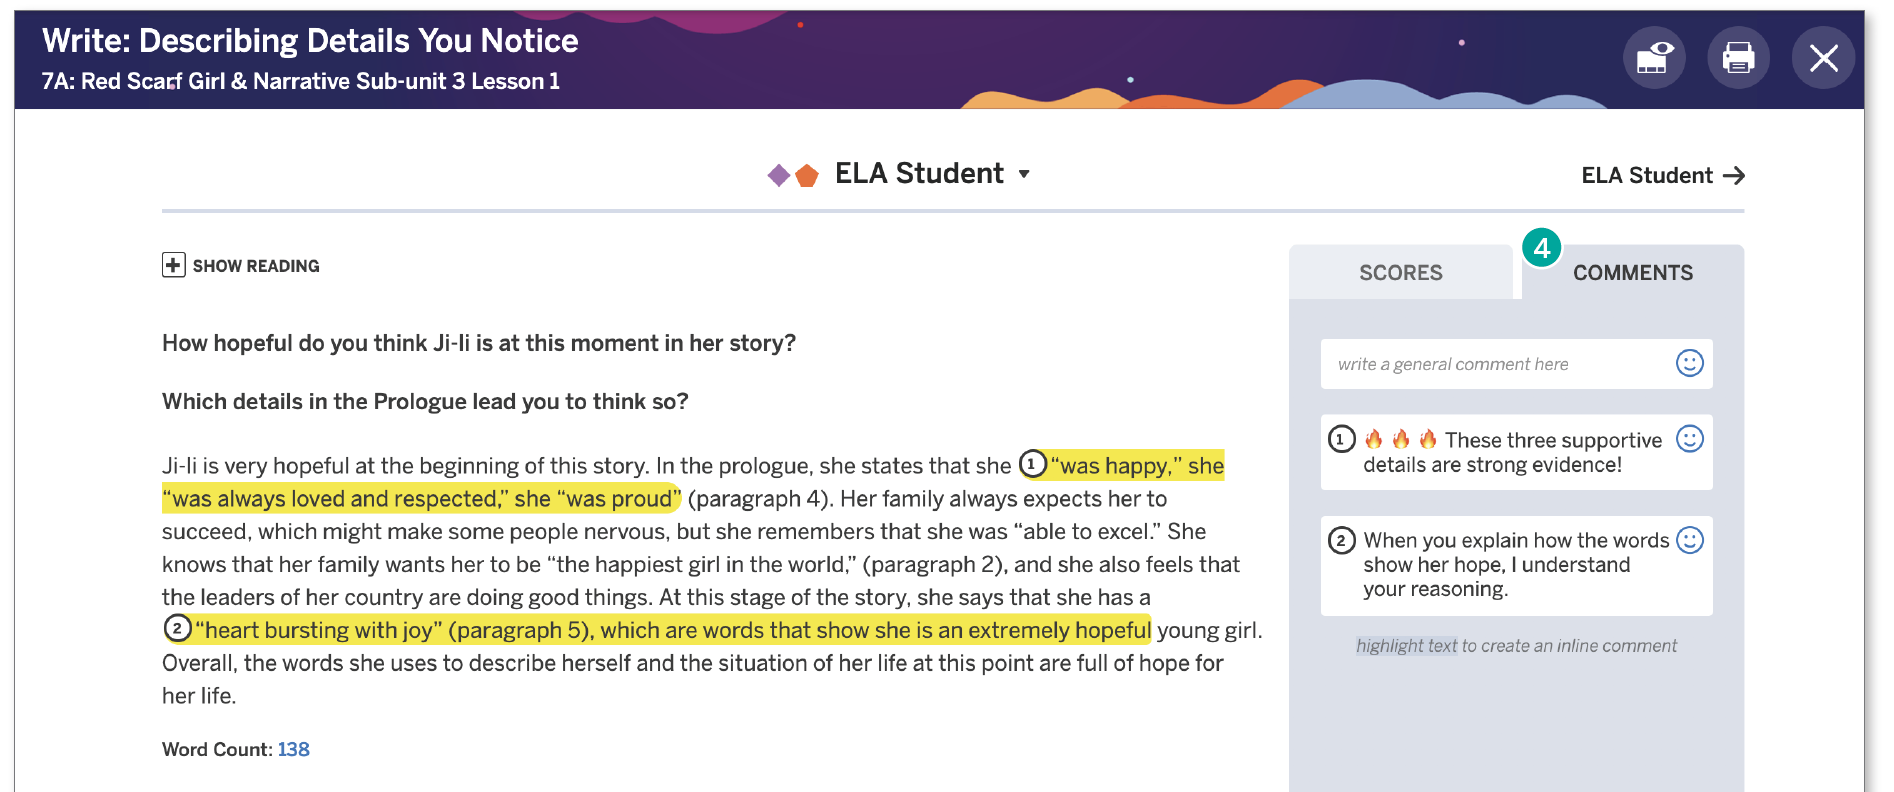Image resolution: width=1894 pixels, height=792 pixels.
Task: Click the print icon
Action: pos(1738,58)
